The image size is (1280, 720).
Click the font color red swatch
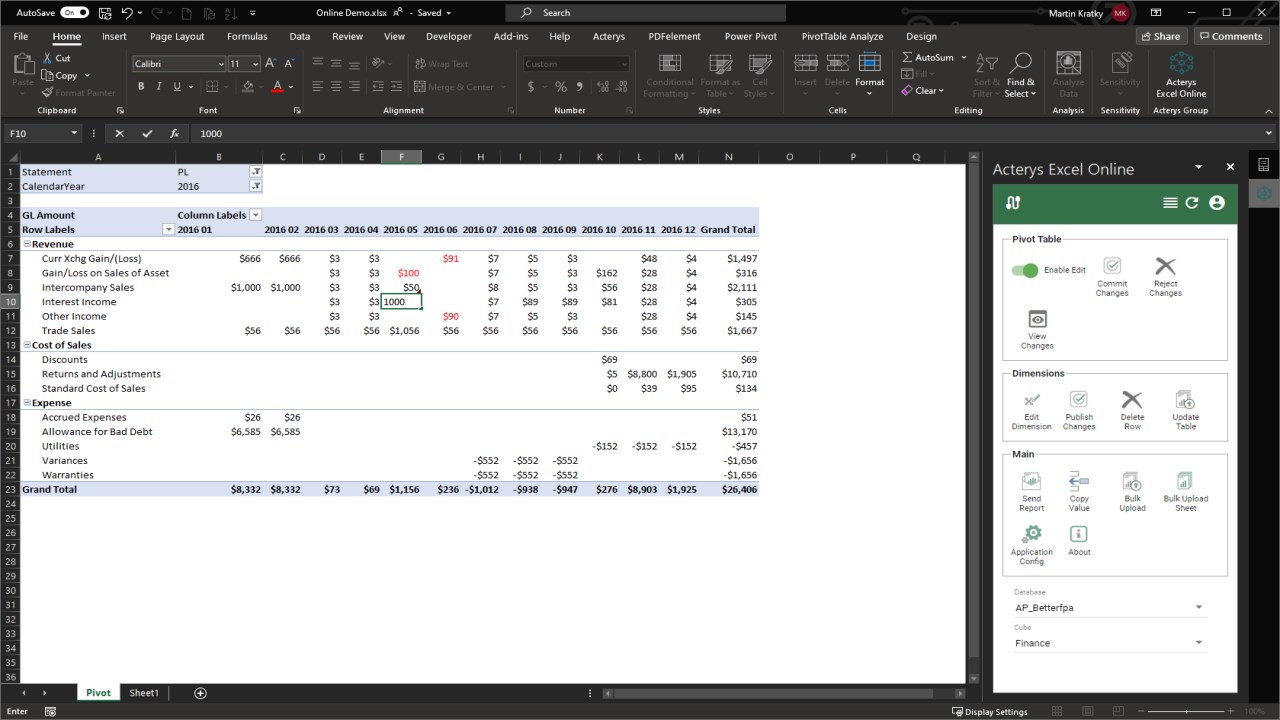[x=277, y=87]
